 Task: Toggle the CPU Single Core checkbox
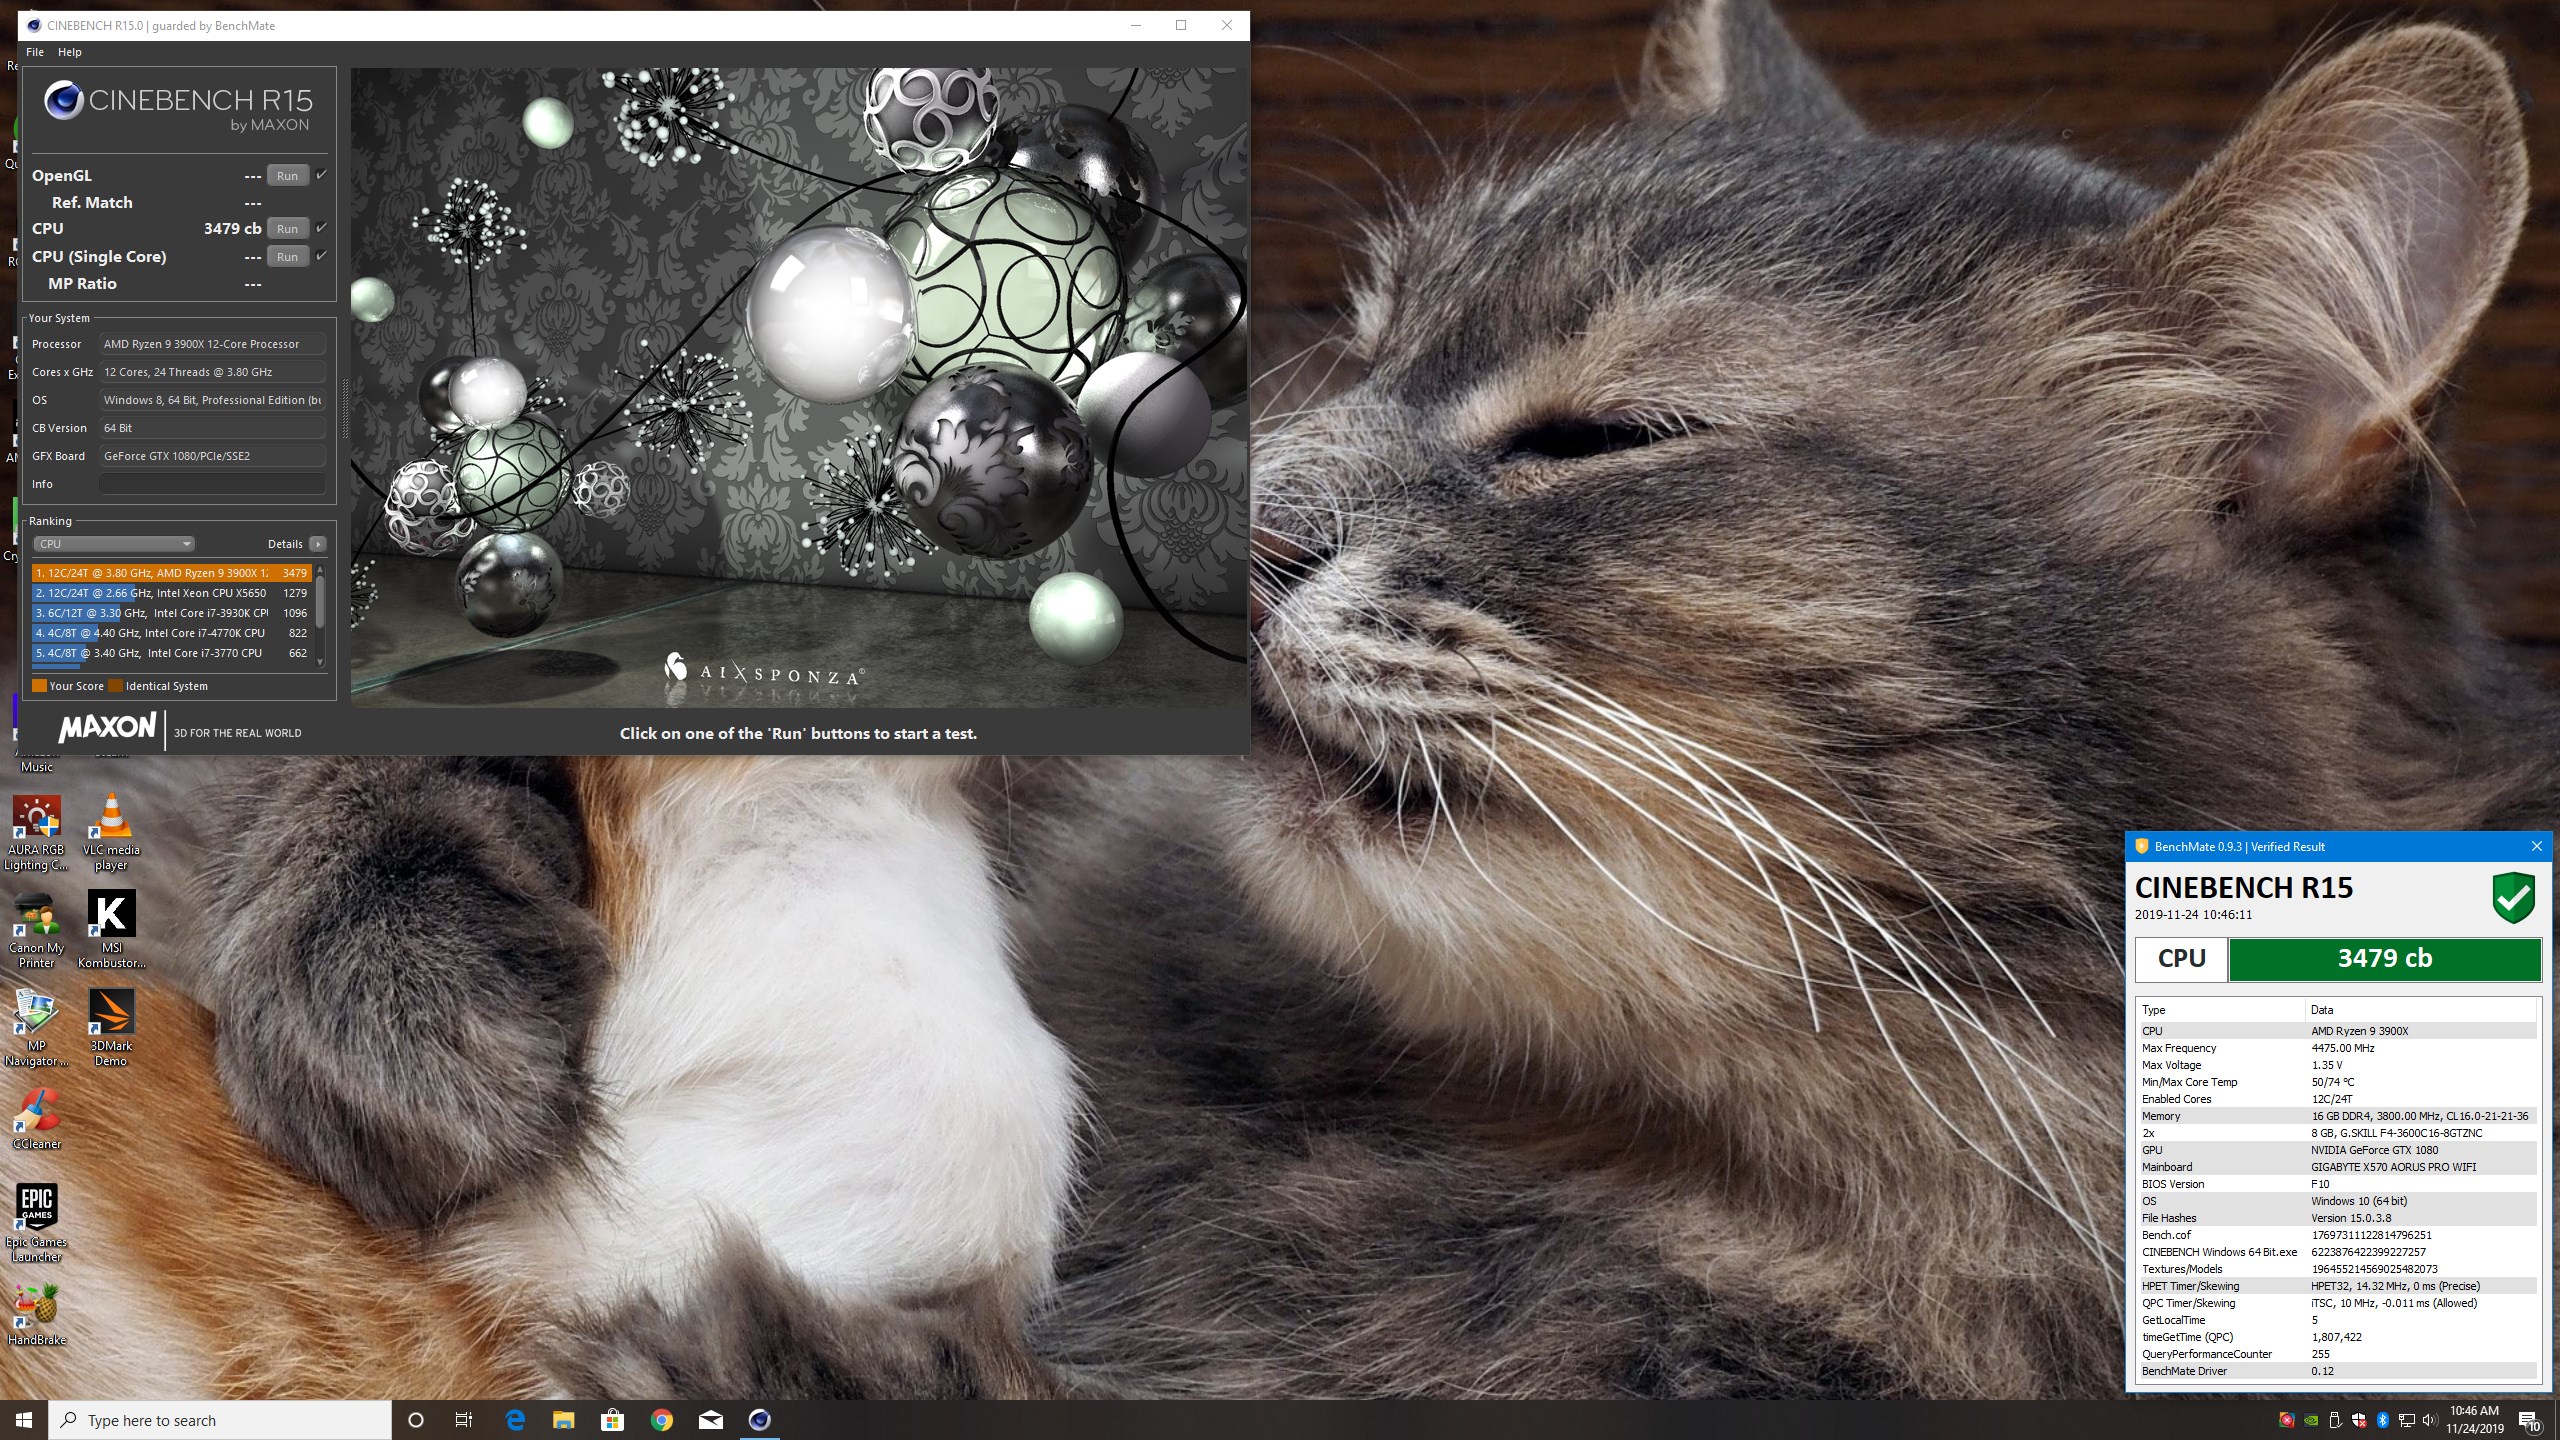[x=322, y=256]
